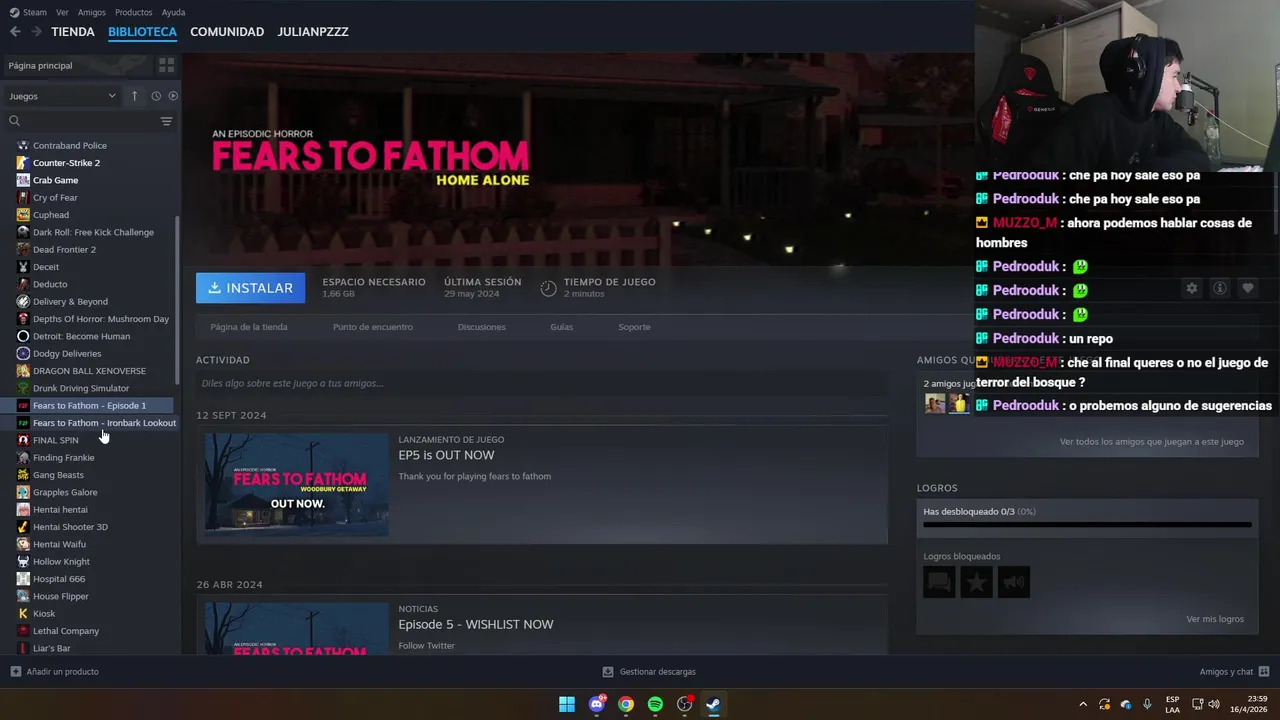Image resolution: width=1280 pixels, height=720 pixels.
Task: Open the library advanced filter options
Action: coord(166,121)
